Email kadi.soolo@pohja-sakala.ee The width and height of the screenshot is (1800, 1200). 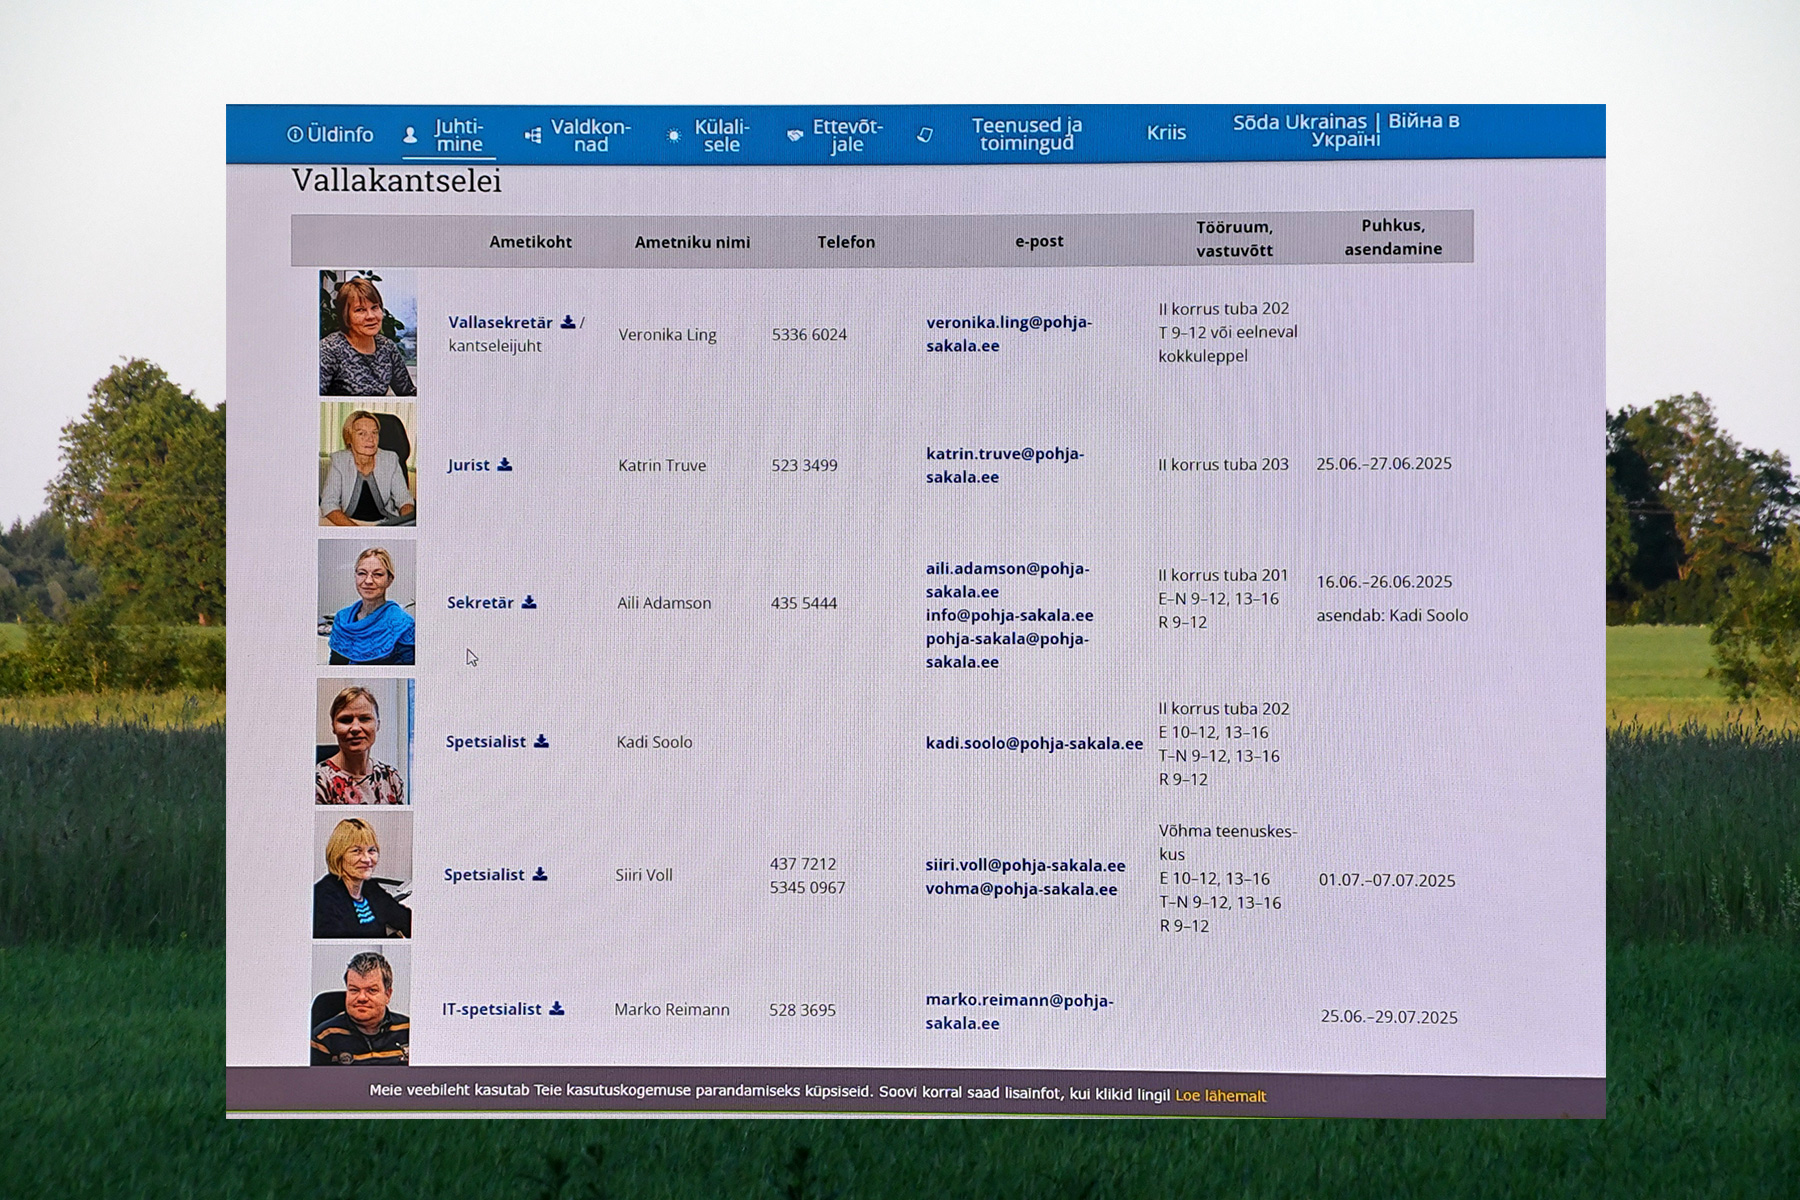[x=1034, y=744]
